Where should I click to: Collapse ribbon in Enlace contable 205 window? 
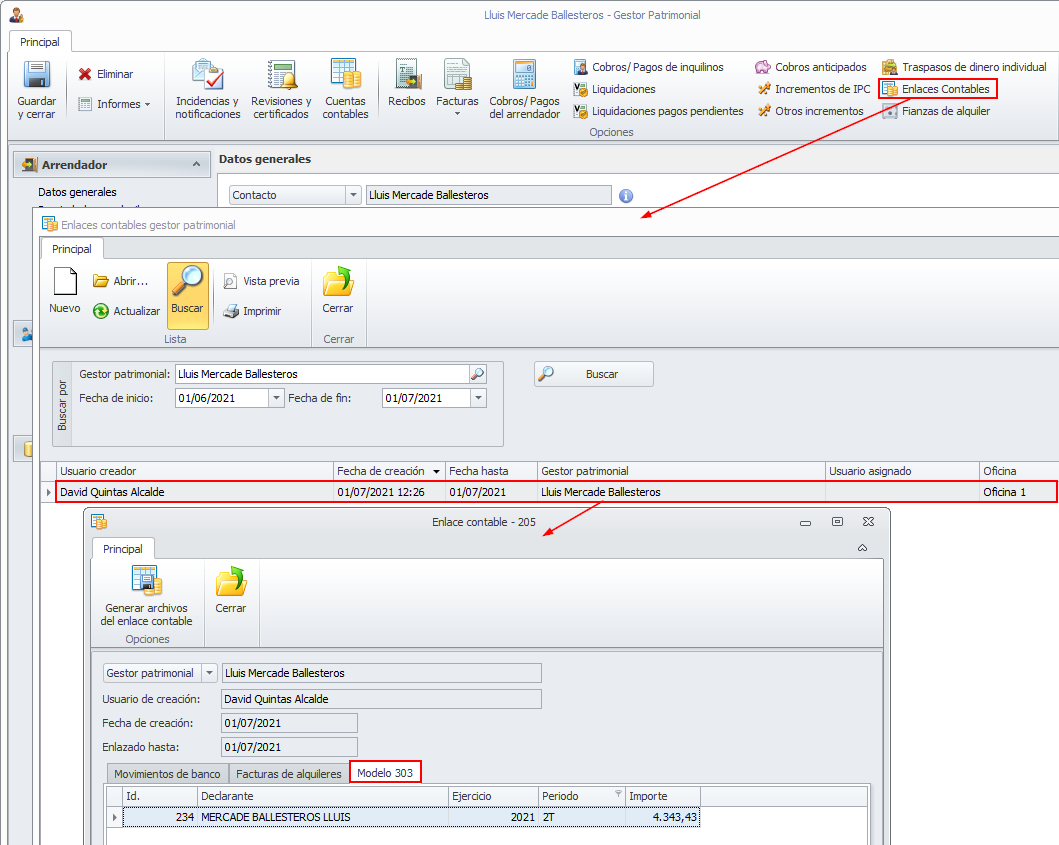pyautogui.click(x=862, y=548)
